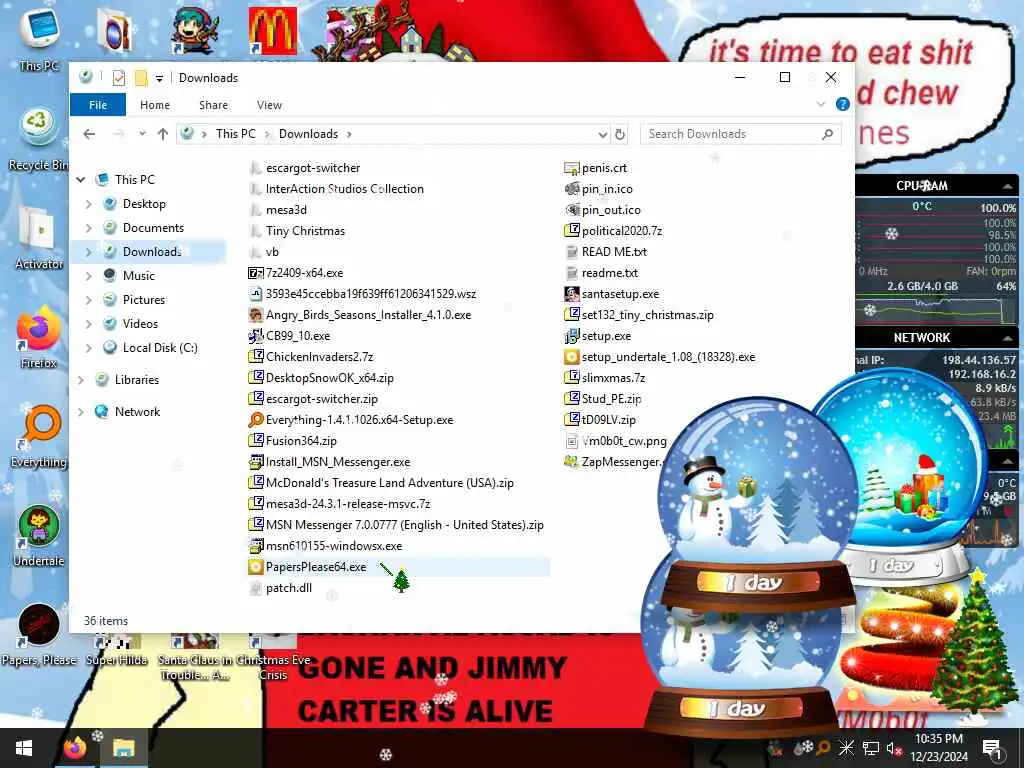Viewport: 1024px width, 768px height.
Task: Open the network tray icon
Action: click(x=871, y=748)
